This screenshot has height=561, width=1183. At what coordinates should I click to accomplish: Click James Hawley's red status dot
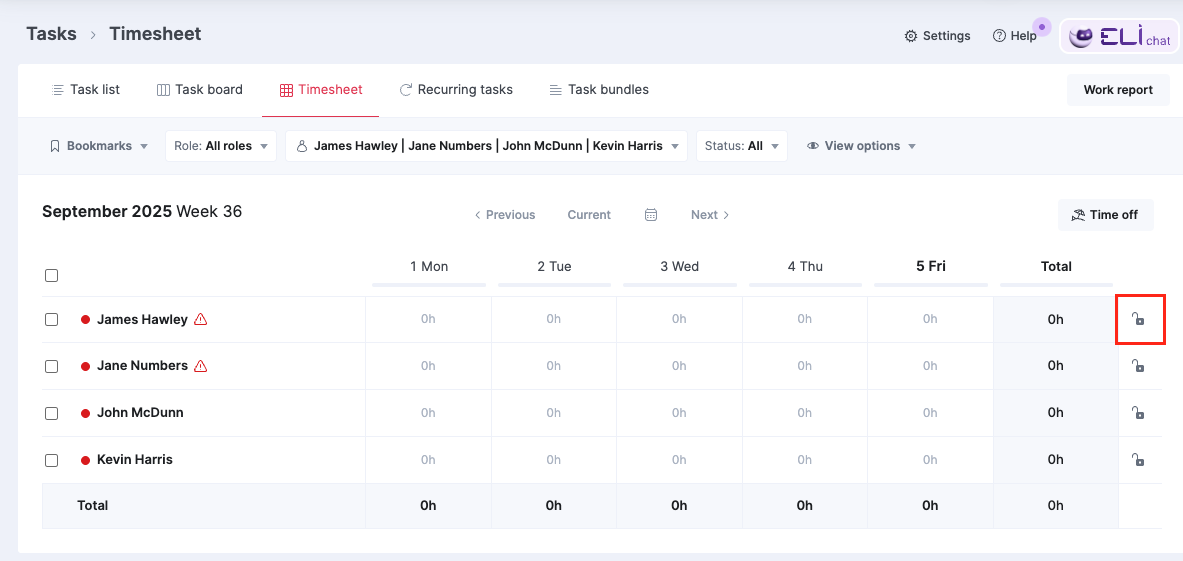[x=85, y=320]
